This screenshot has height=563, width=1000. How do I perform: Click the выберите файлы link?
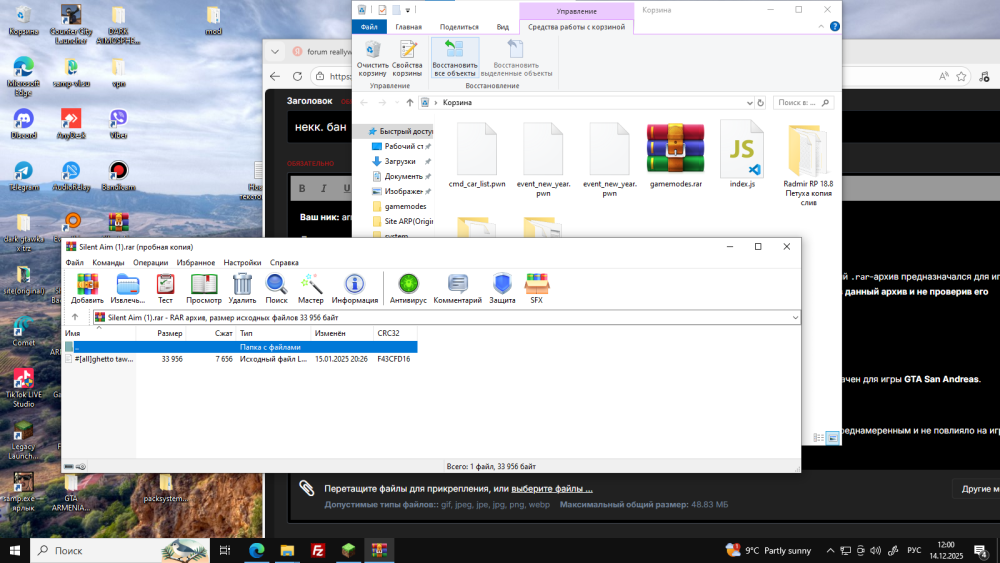552,488
